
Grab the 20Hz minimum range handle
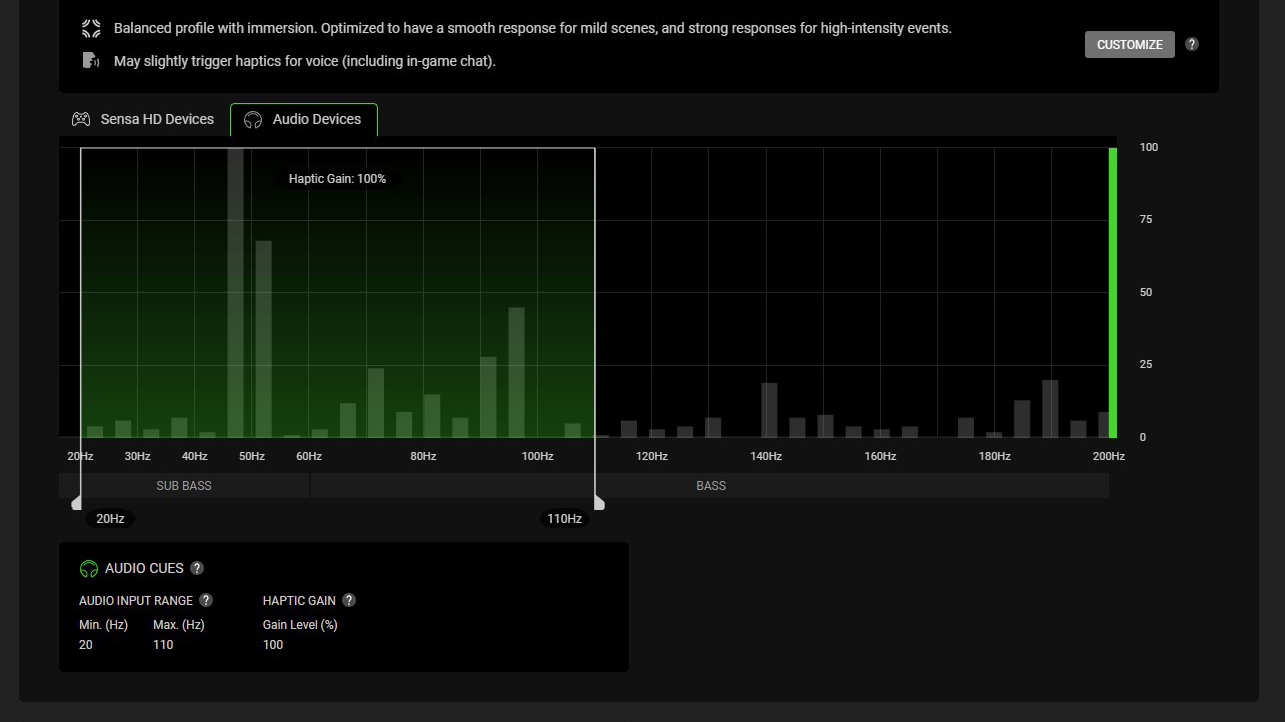pos(77,503)
